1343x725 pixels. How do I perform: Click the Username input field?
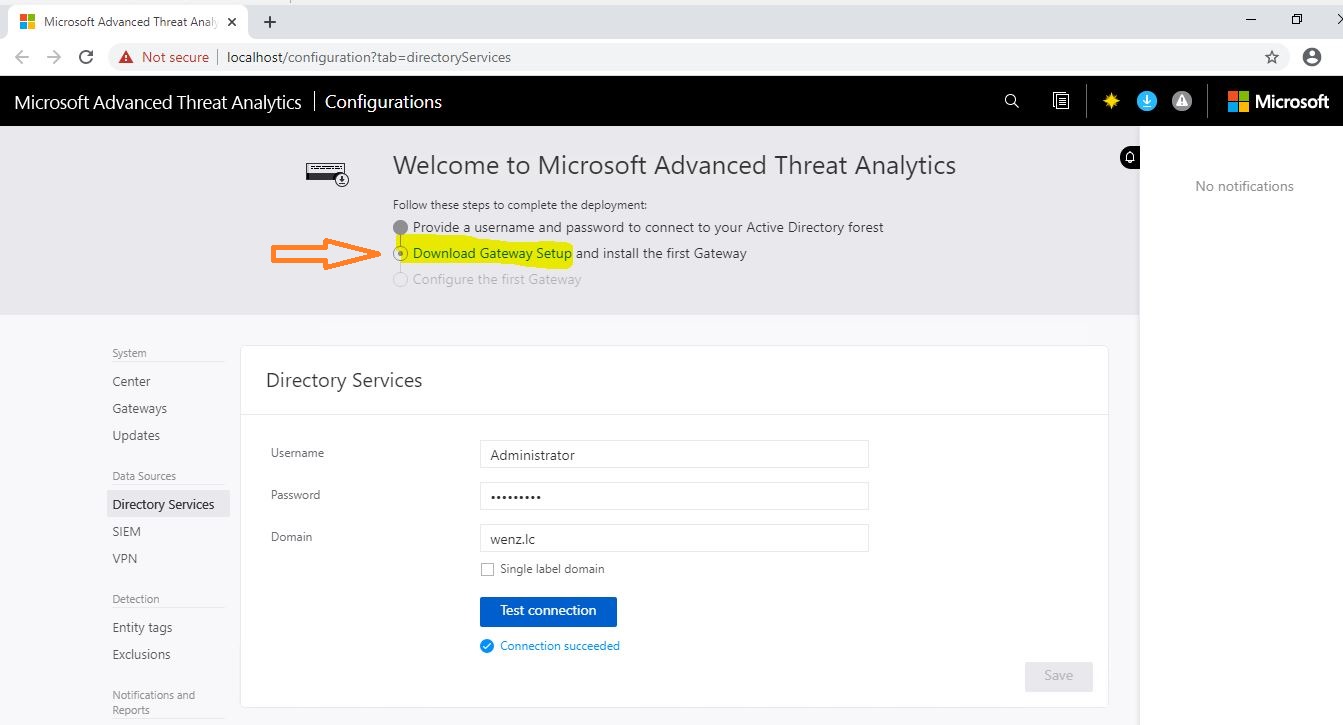click(674, 454)
